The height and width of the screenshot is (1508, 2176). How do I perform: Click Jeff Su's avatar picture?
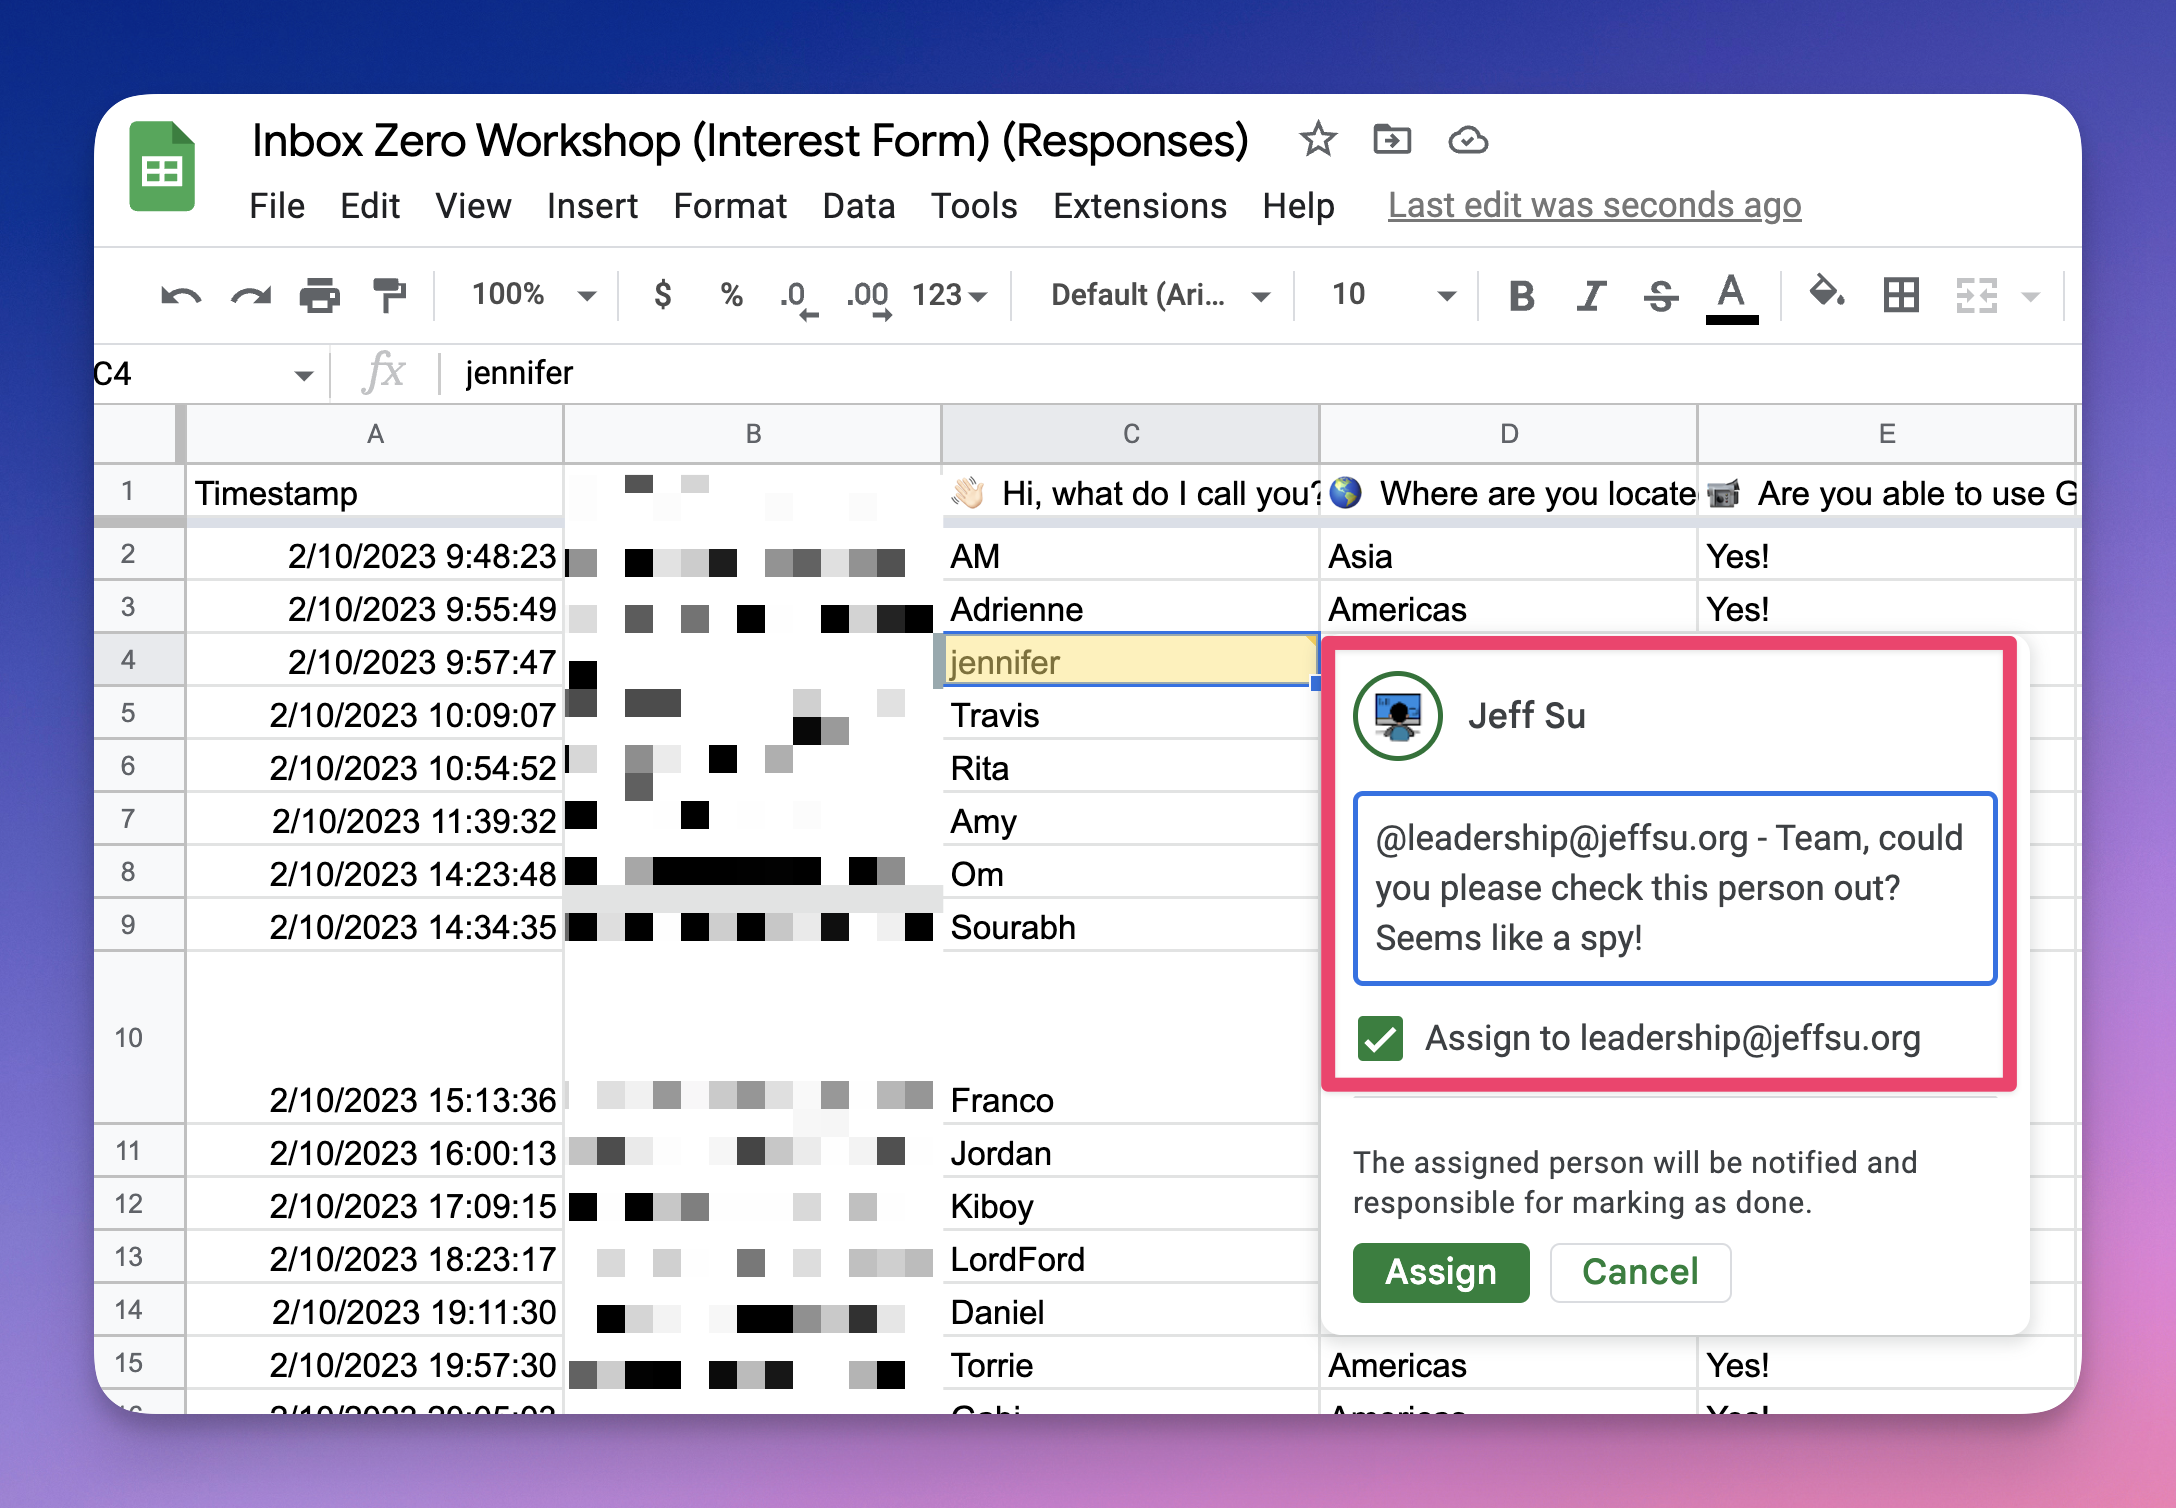coord(1398,716)
